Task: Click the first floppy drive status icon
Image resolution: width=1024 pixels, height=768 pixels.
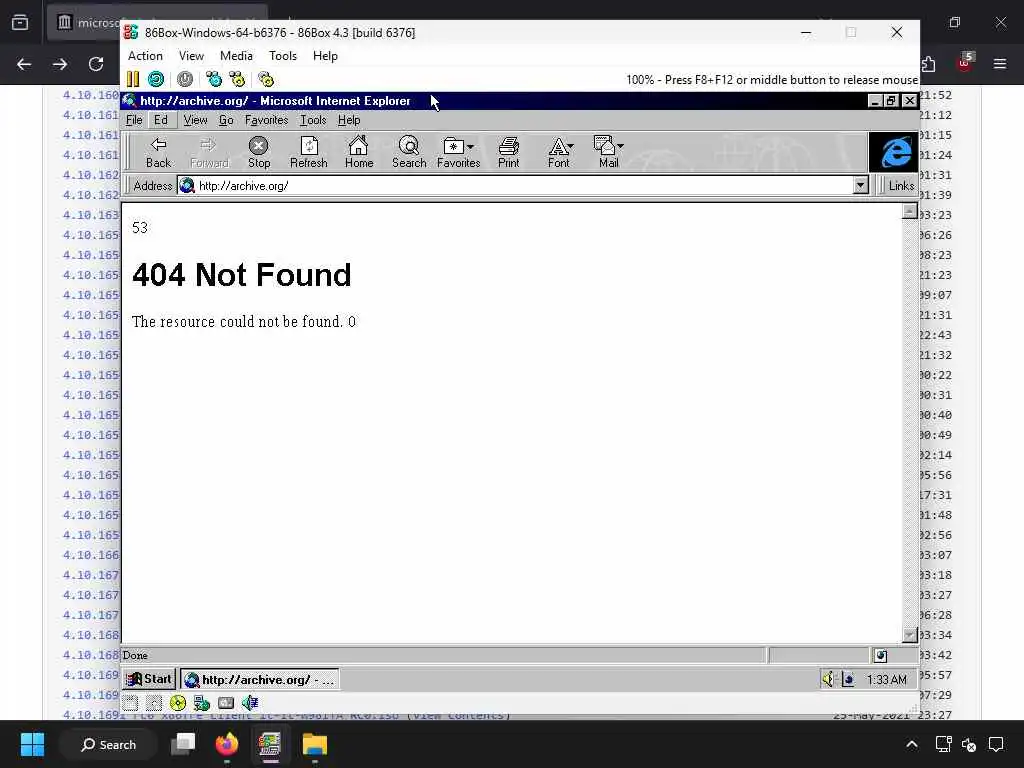Action: [130, 703]
